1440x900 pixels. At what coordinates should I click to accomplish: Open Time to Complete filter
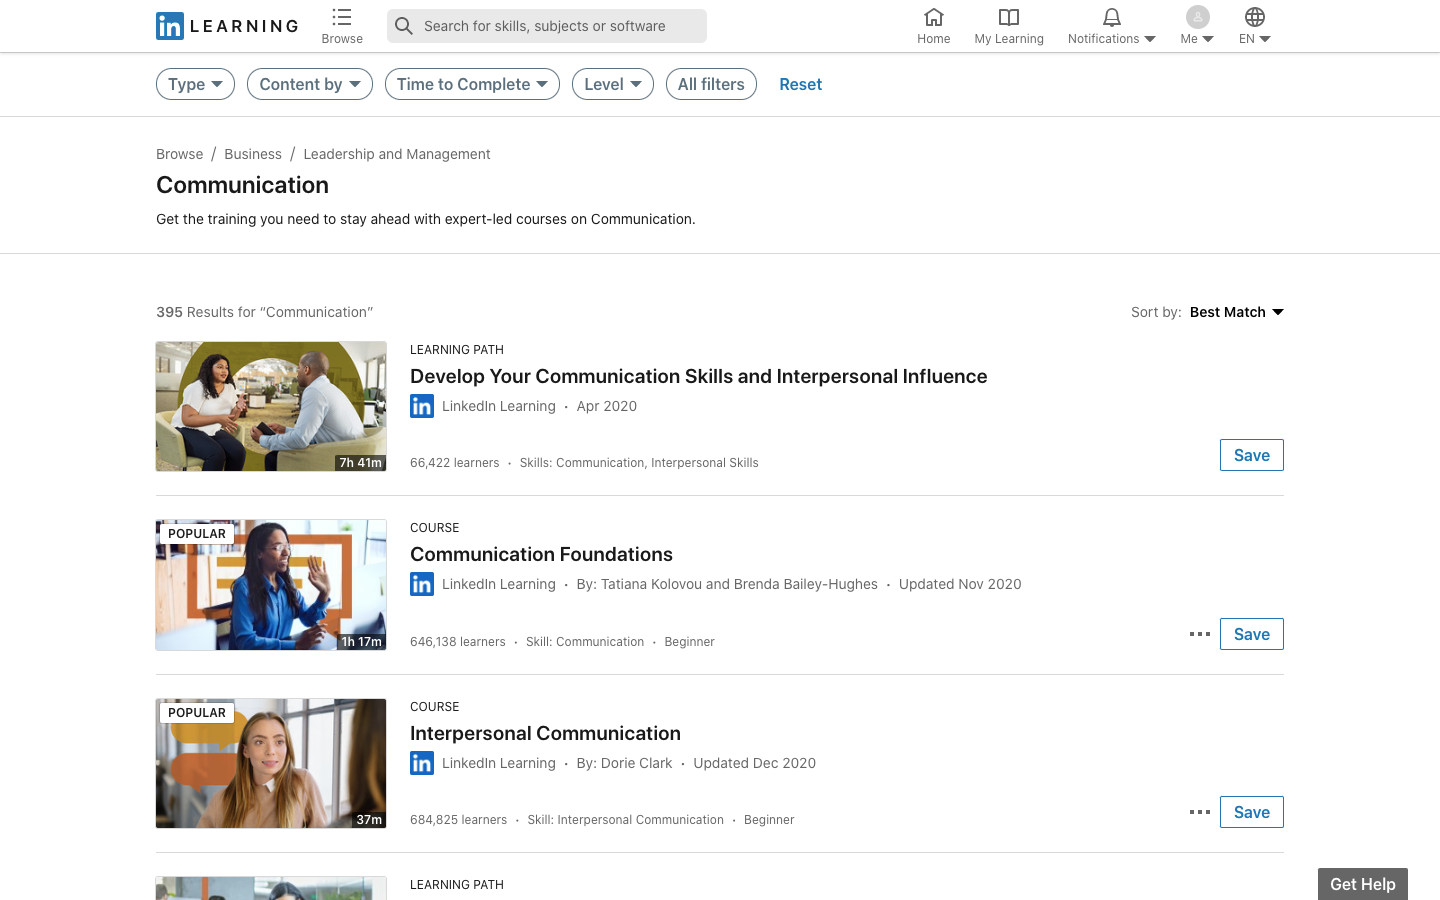[472, 84]
